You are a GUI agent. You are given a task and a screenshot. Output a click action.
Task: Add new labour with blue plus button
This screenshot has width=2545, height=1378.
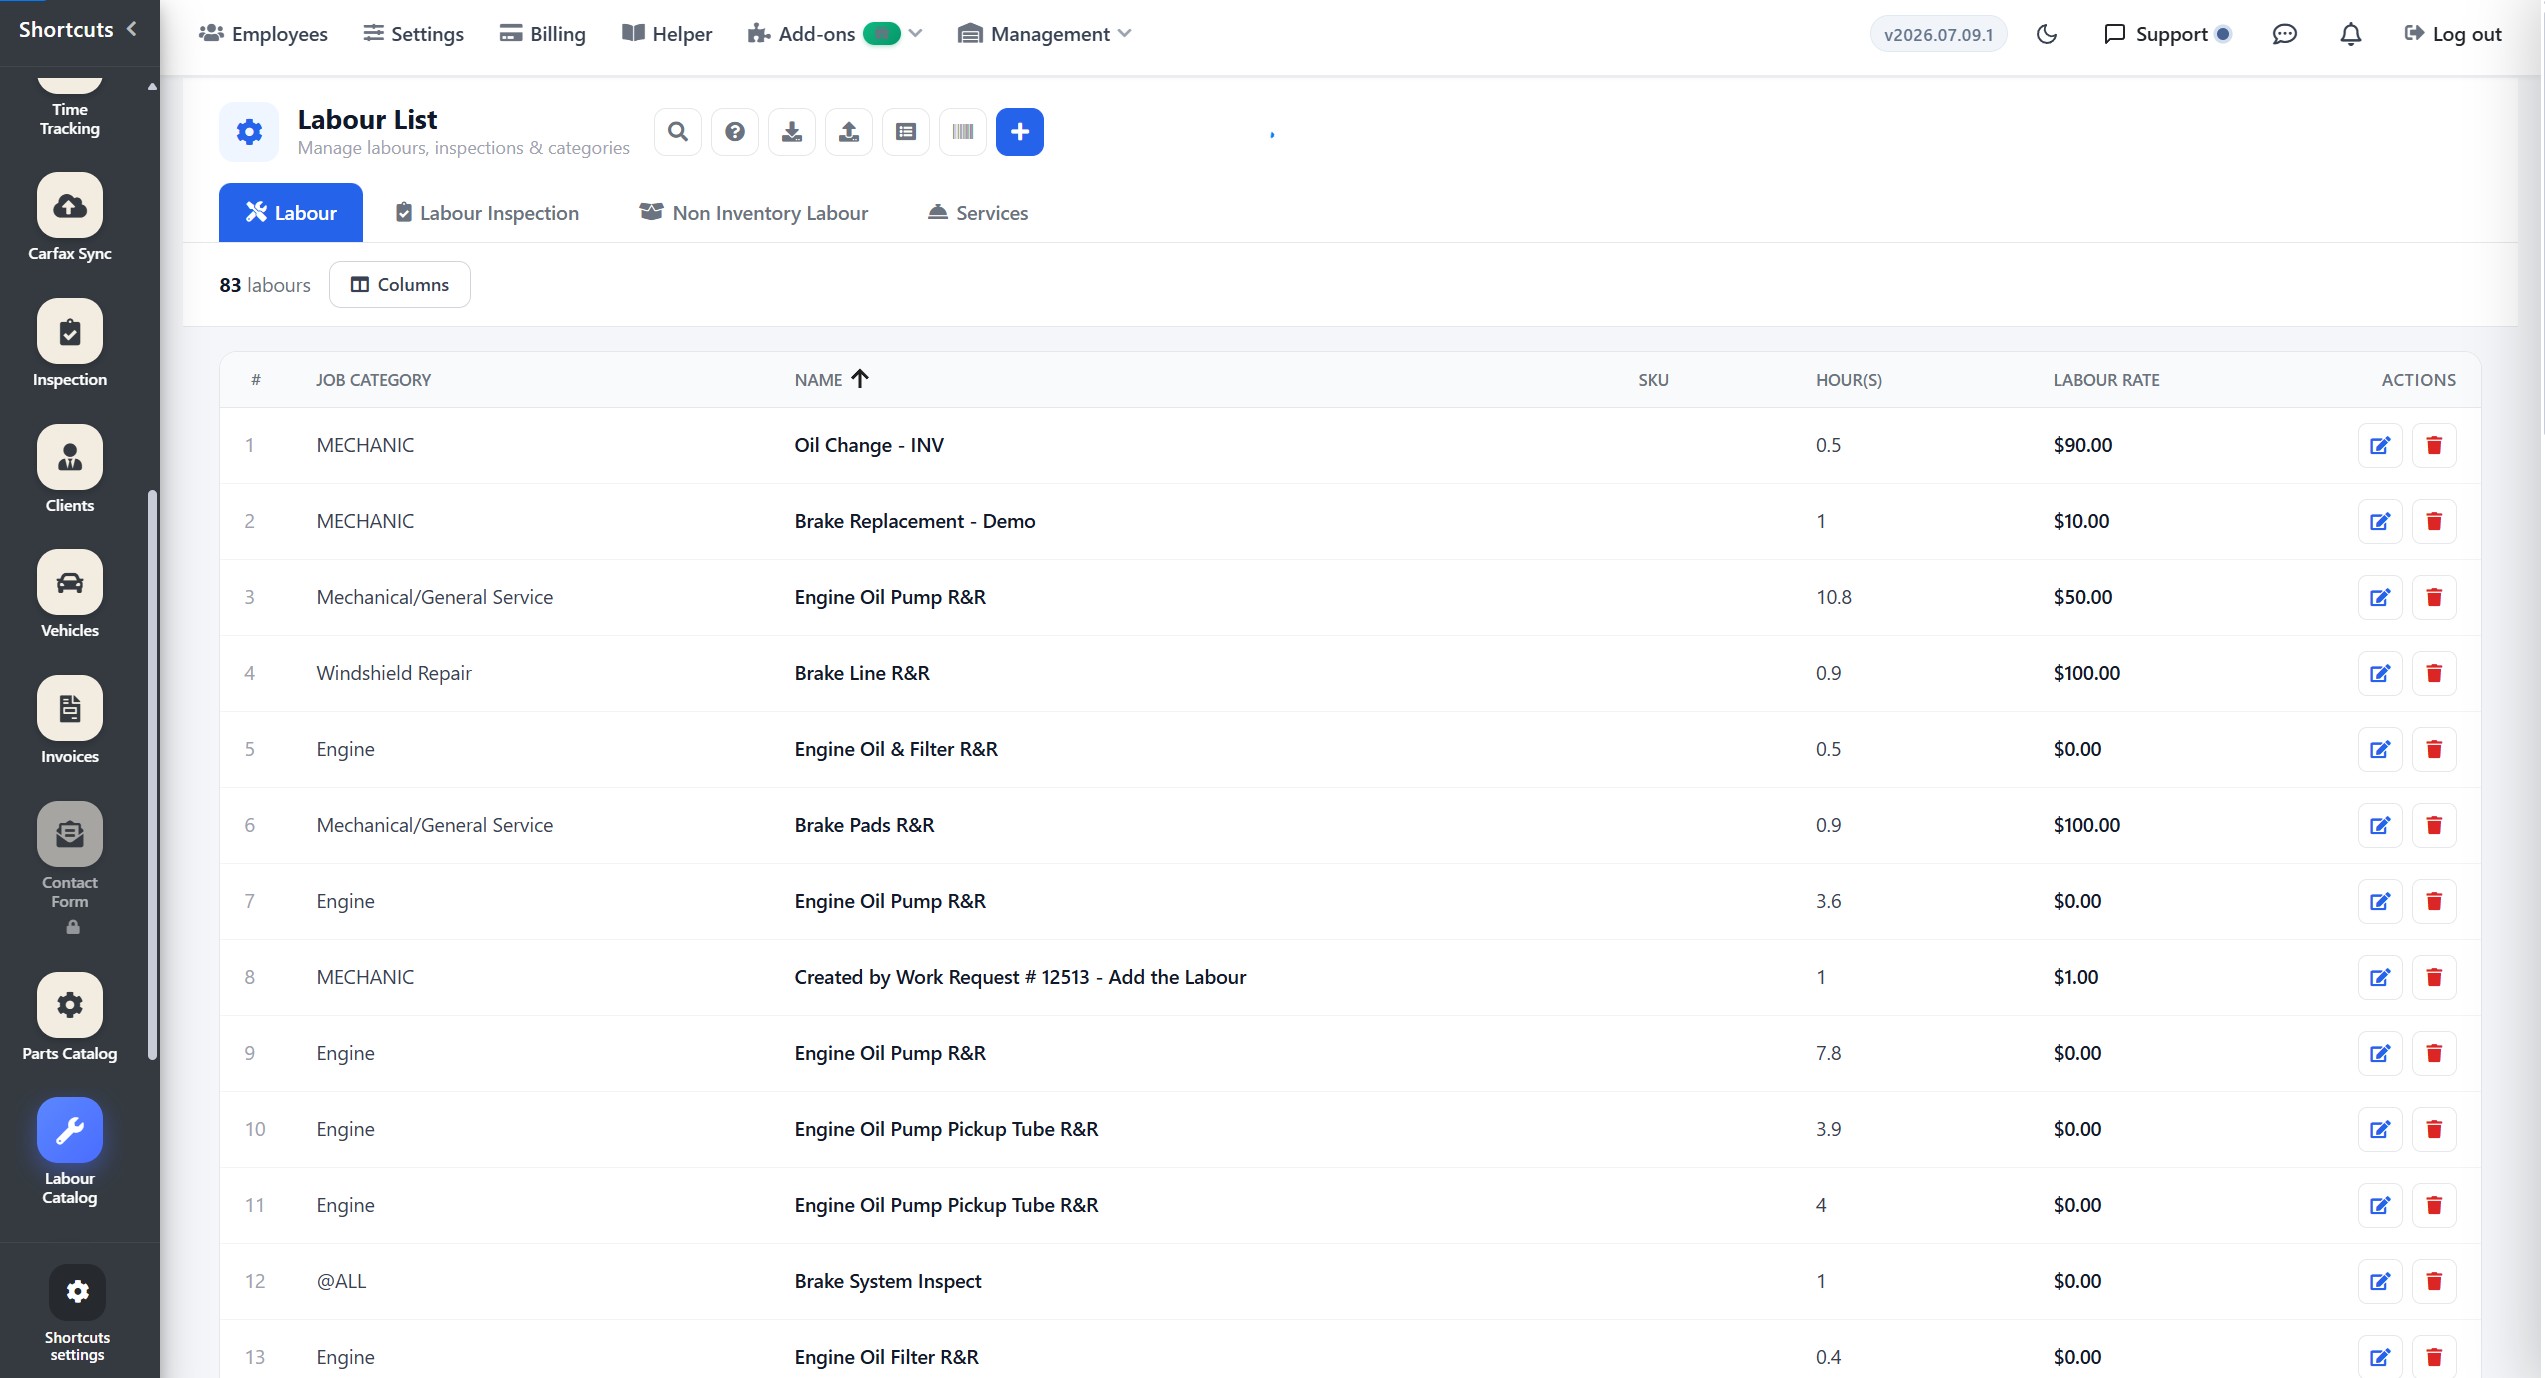coord(1020,132)
